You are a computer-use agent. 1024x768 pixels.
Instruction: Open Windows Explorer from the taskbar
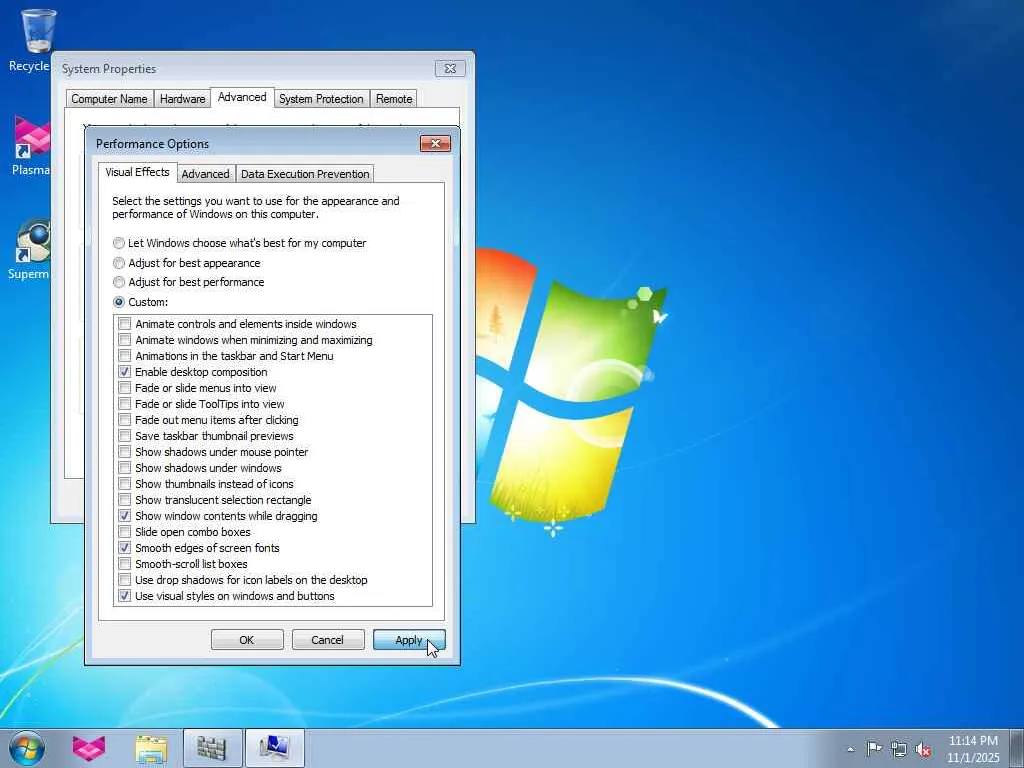pyautogui.click(x=151, y=748)
